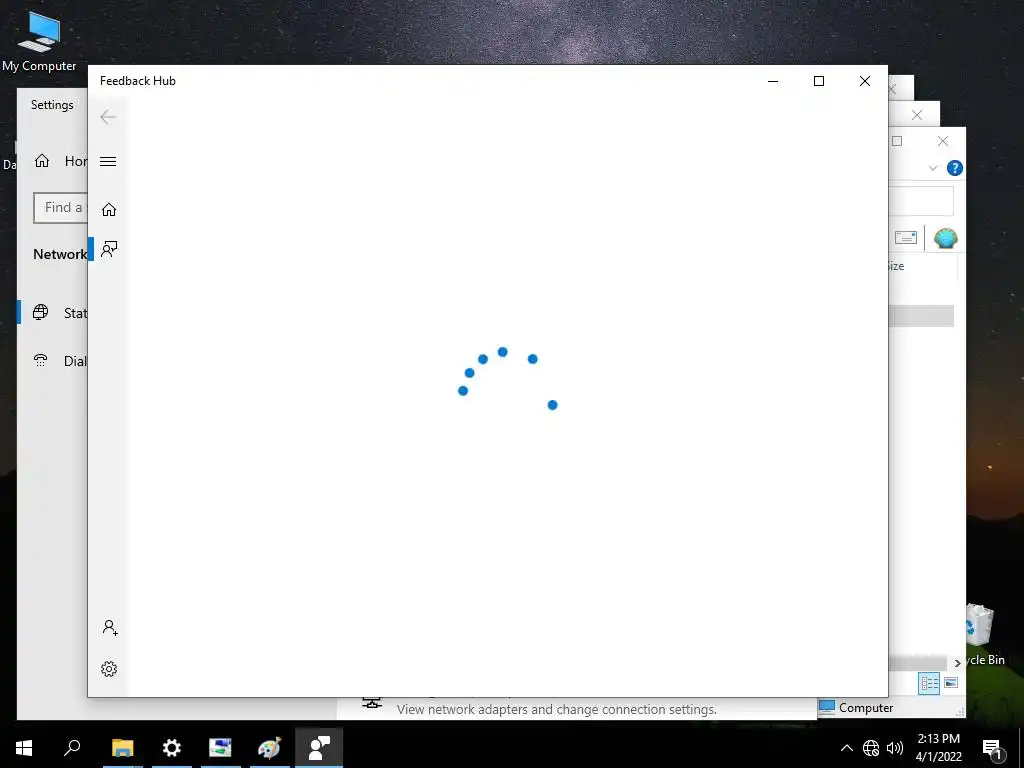Select the Feedback section icon
1024x768 pixels.
(109, 249)
